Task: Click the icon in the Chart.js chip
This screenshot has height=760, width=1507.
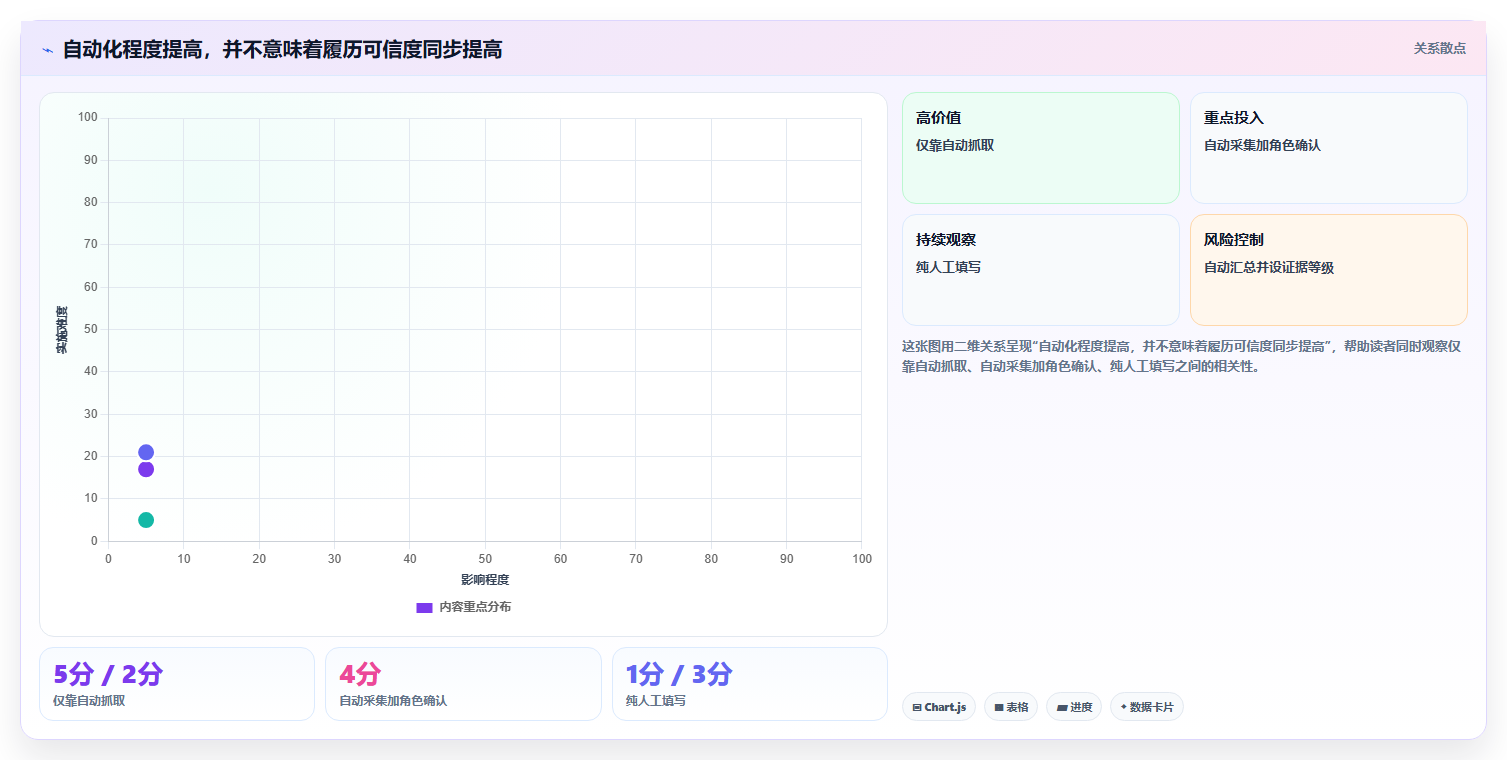Action: 917,707
